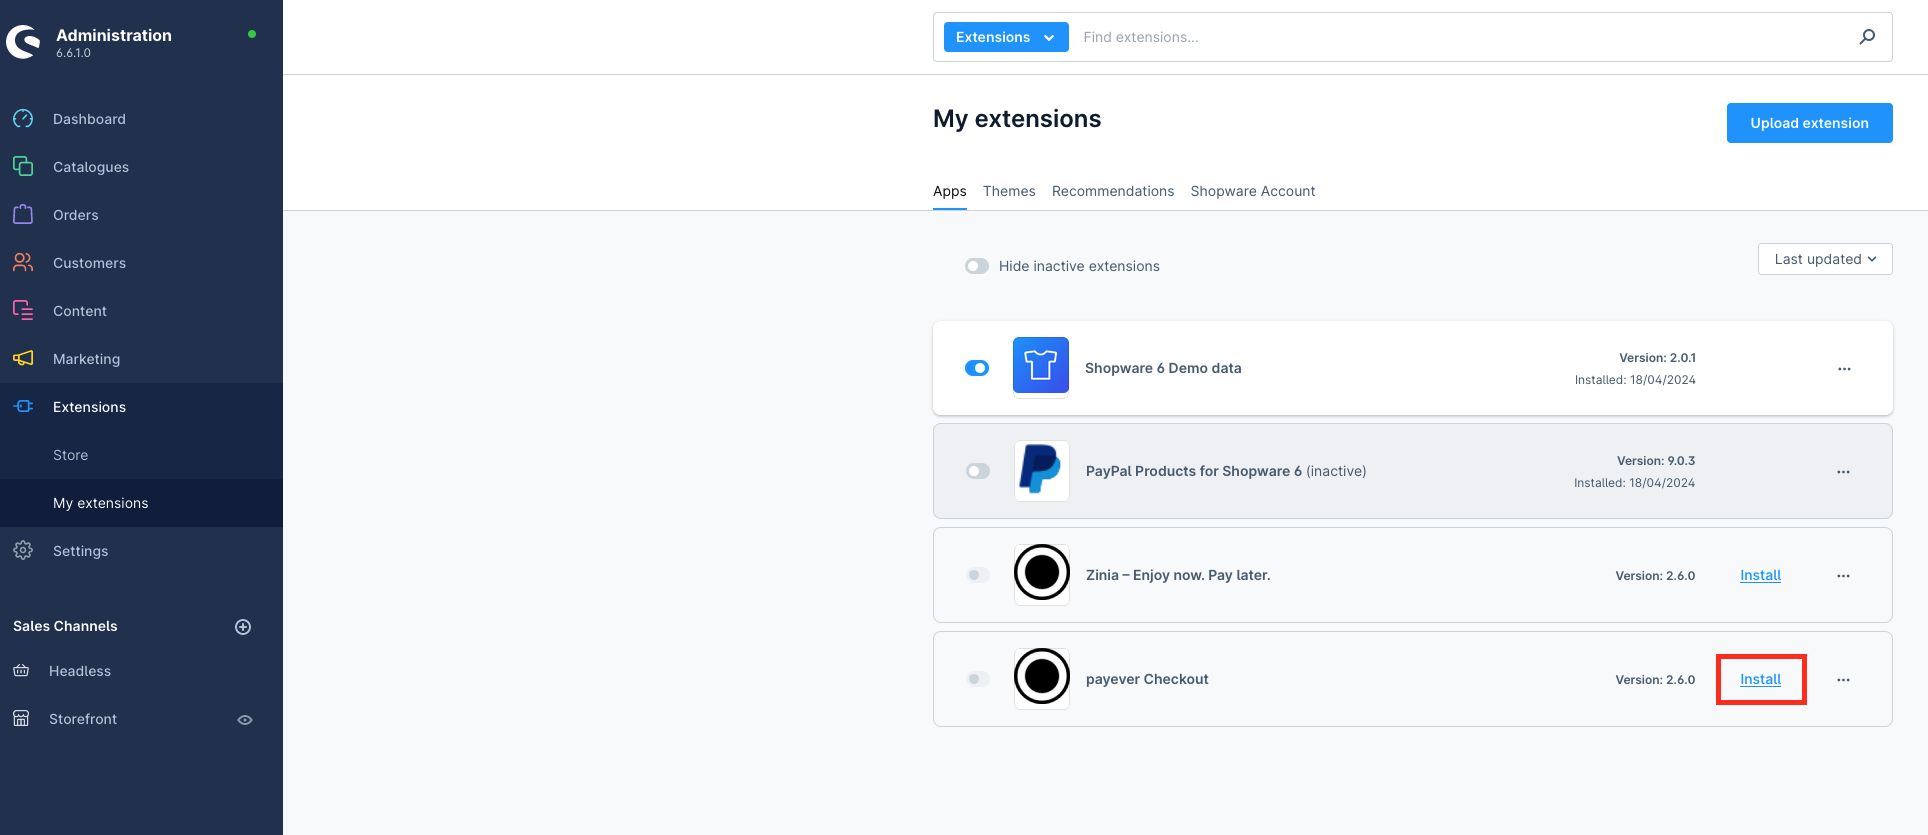Click the My extensions page heading
1928x835 pixels.
(1017, 119)
